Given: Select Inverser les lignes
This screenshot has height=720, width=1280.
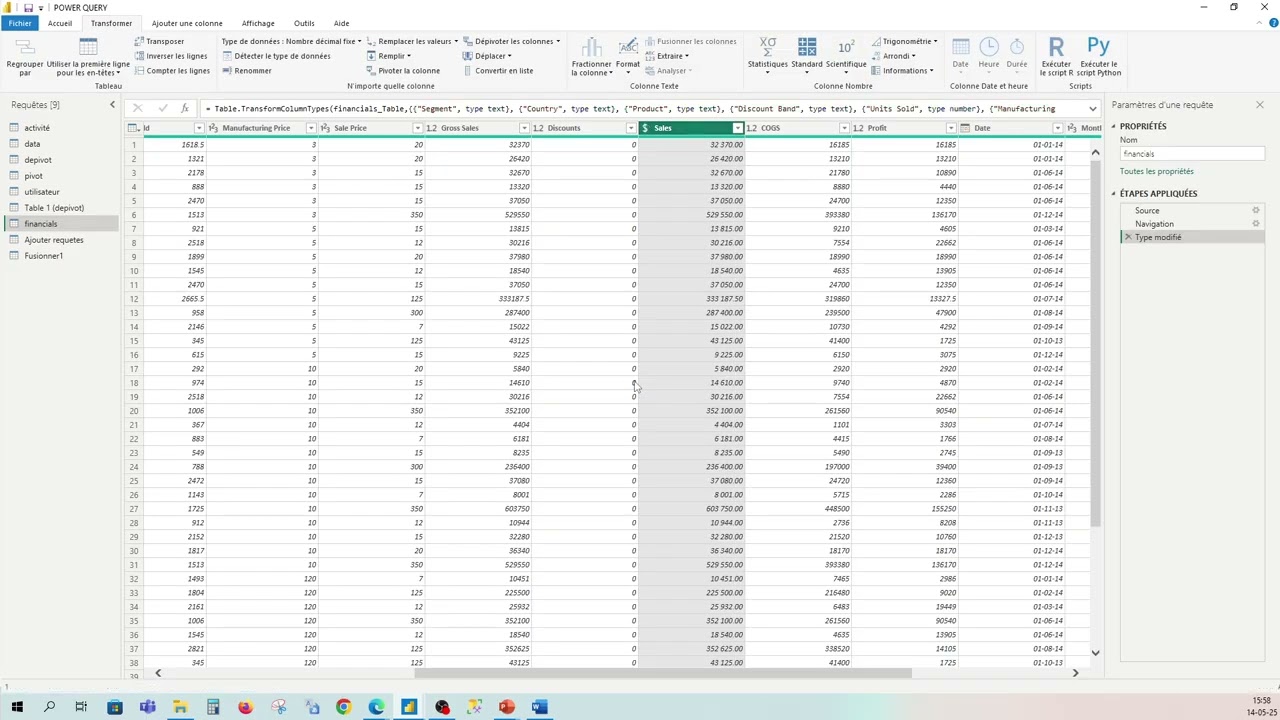Looking at the screenshot, I should pos(171,56).
